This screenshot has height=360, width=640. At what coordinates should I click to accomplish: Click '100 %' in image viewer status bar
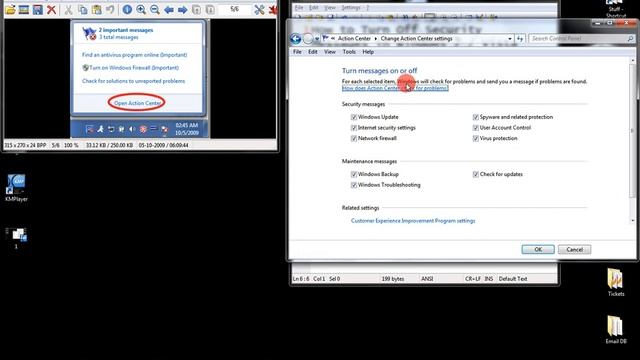[x=71, y=145]
